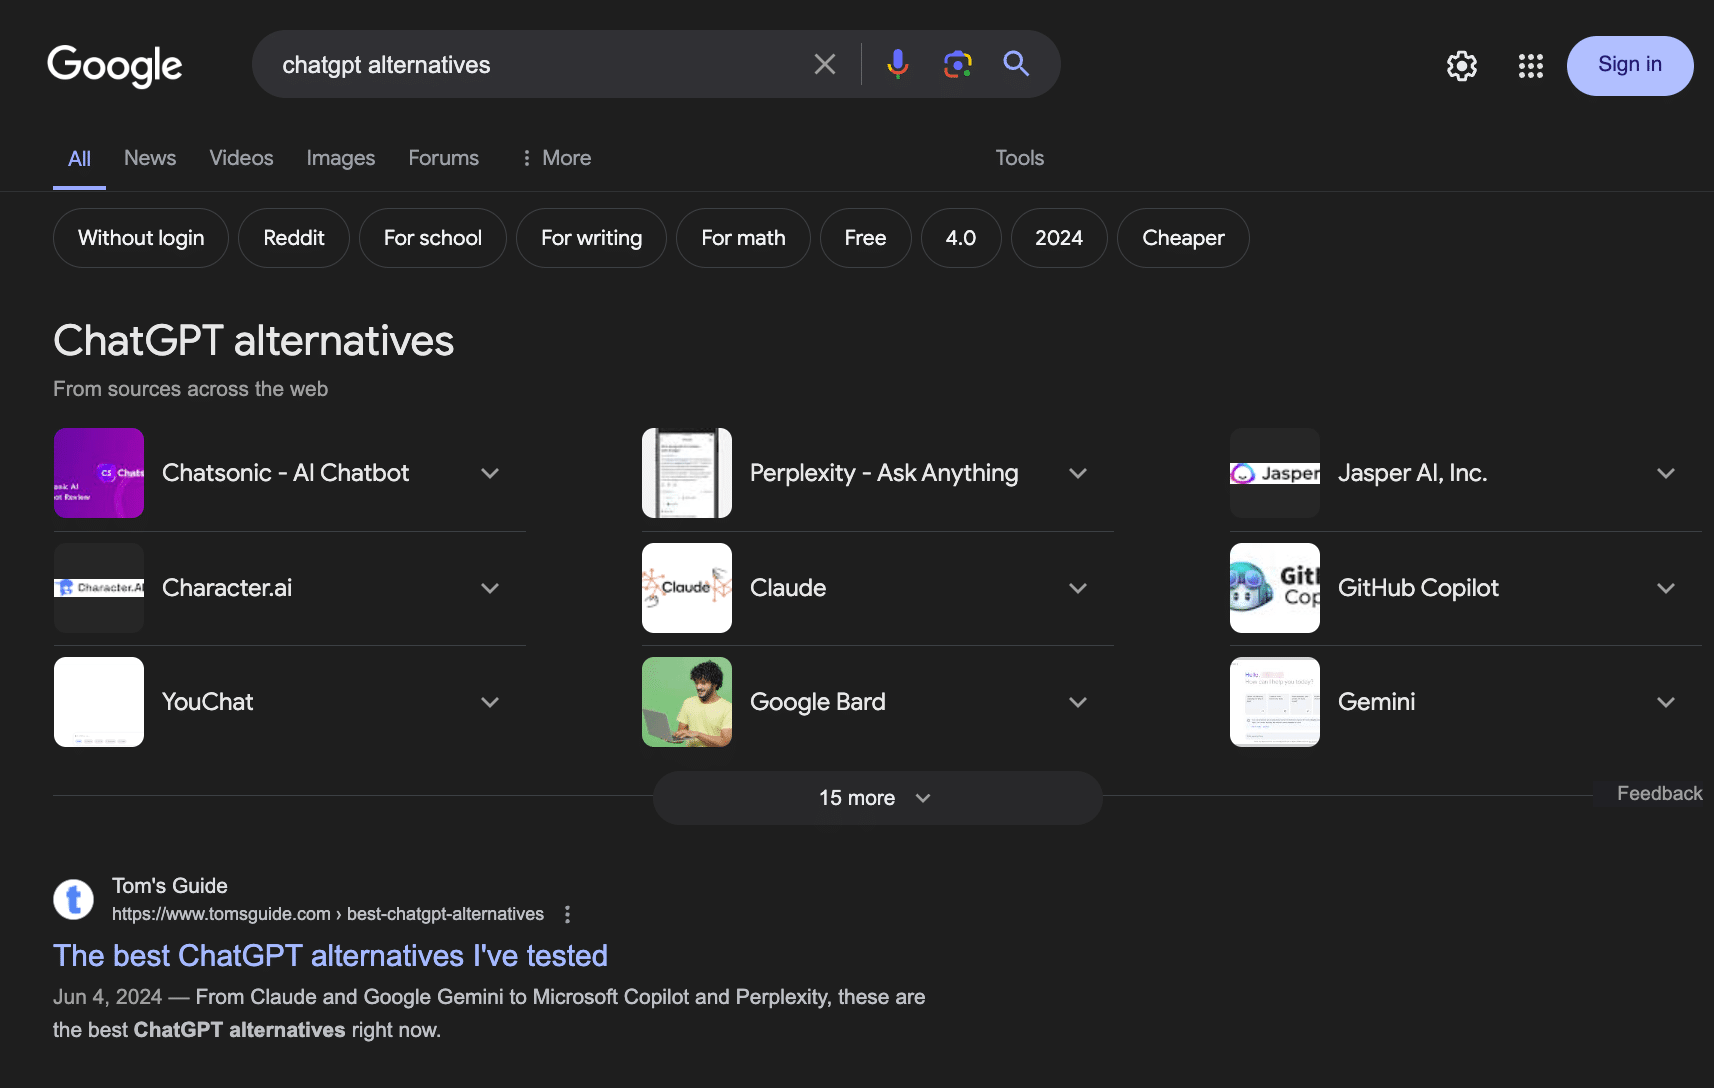The height and width of the screenshot is (1088, 1714).
Task: Click the tomsguide.com URL breadcrumb
Action: pyautogui.click(x=328, y=914)
